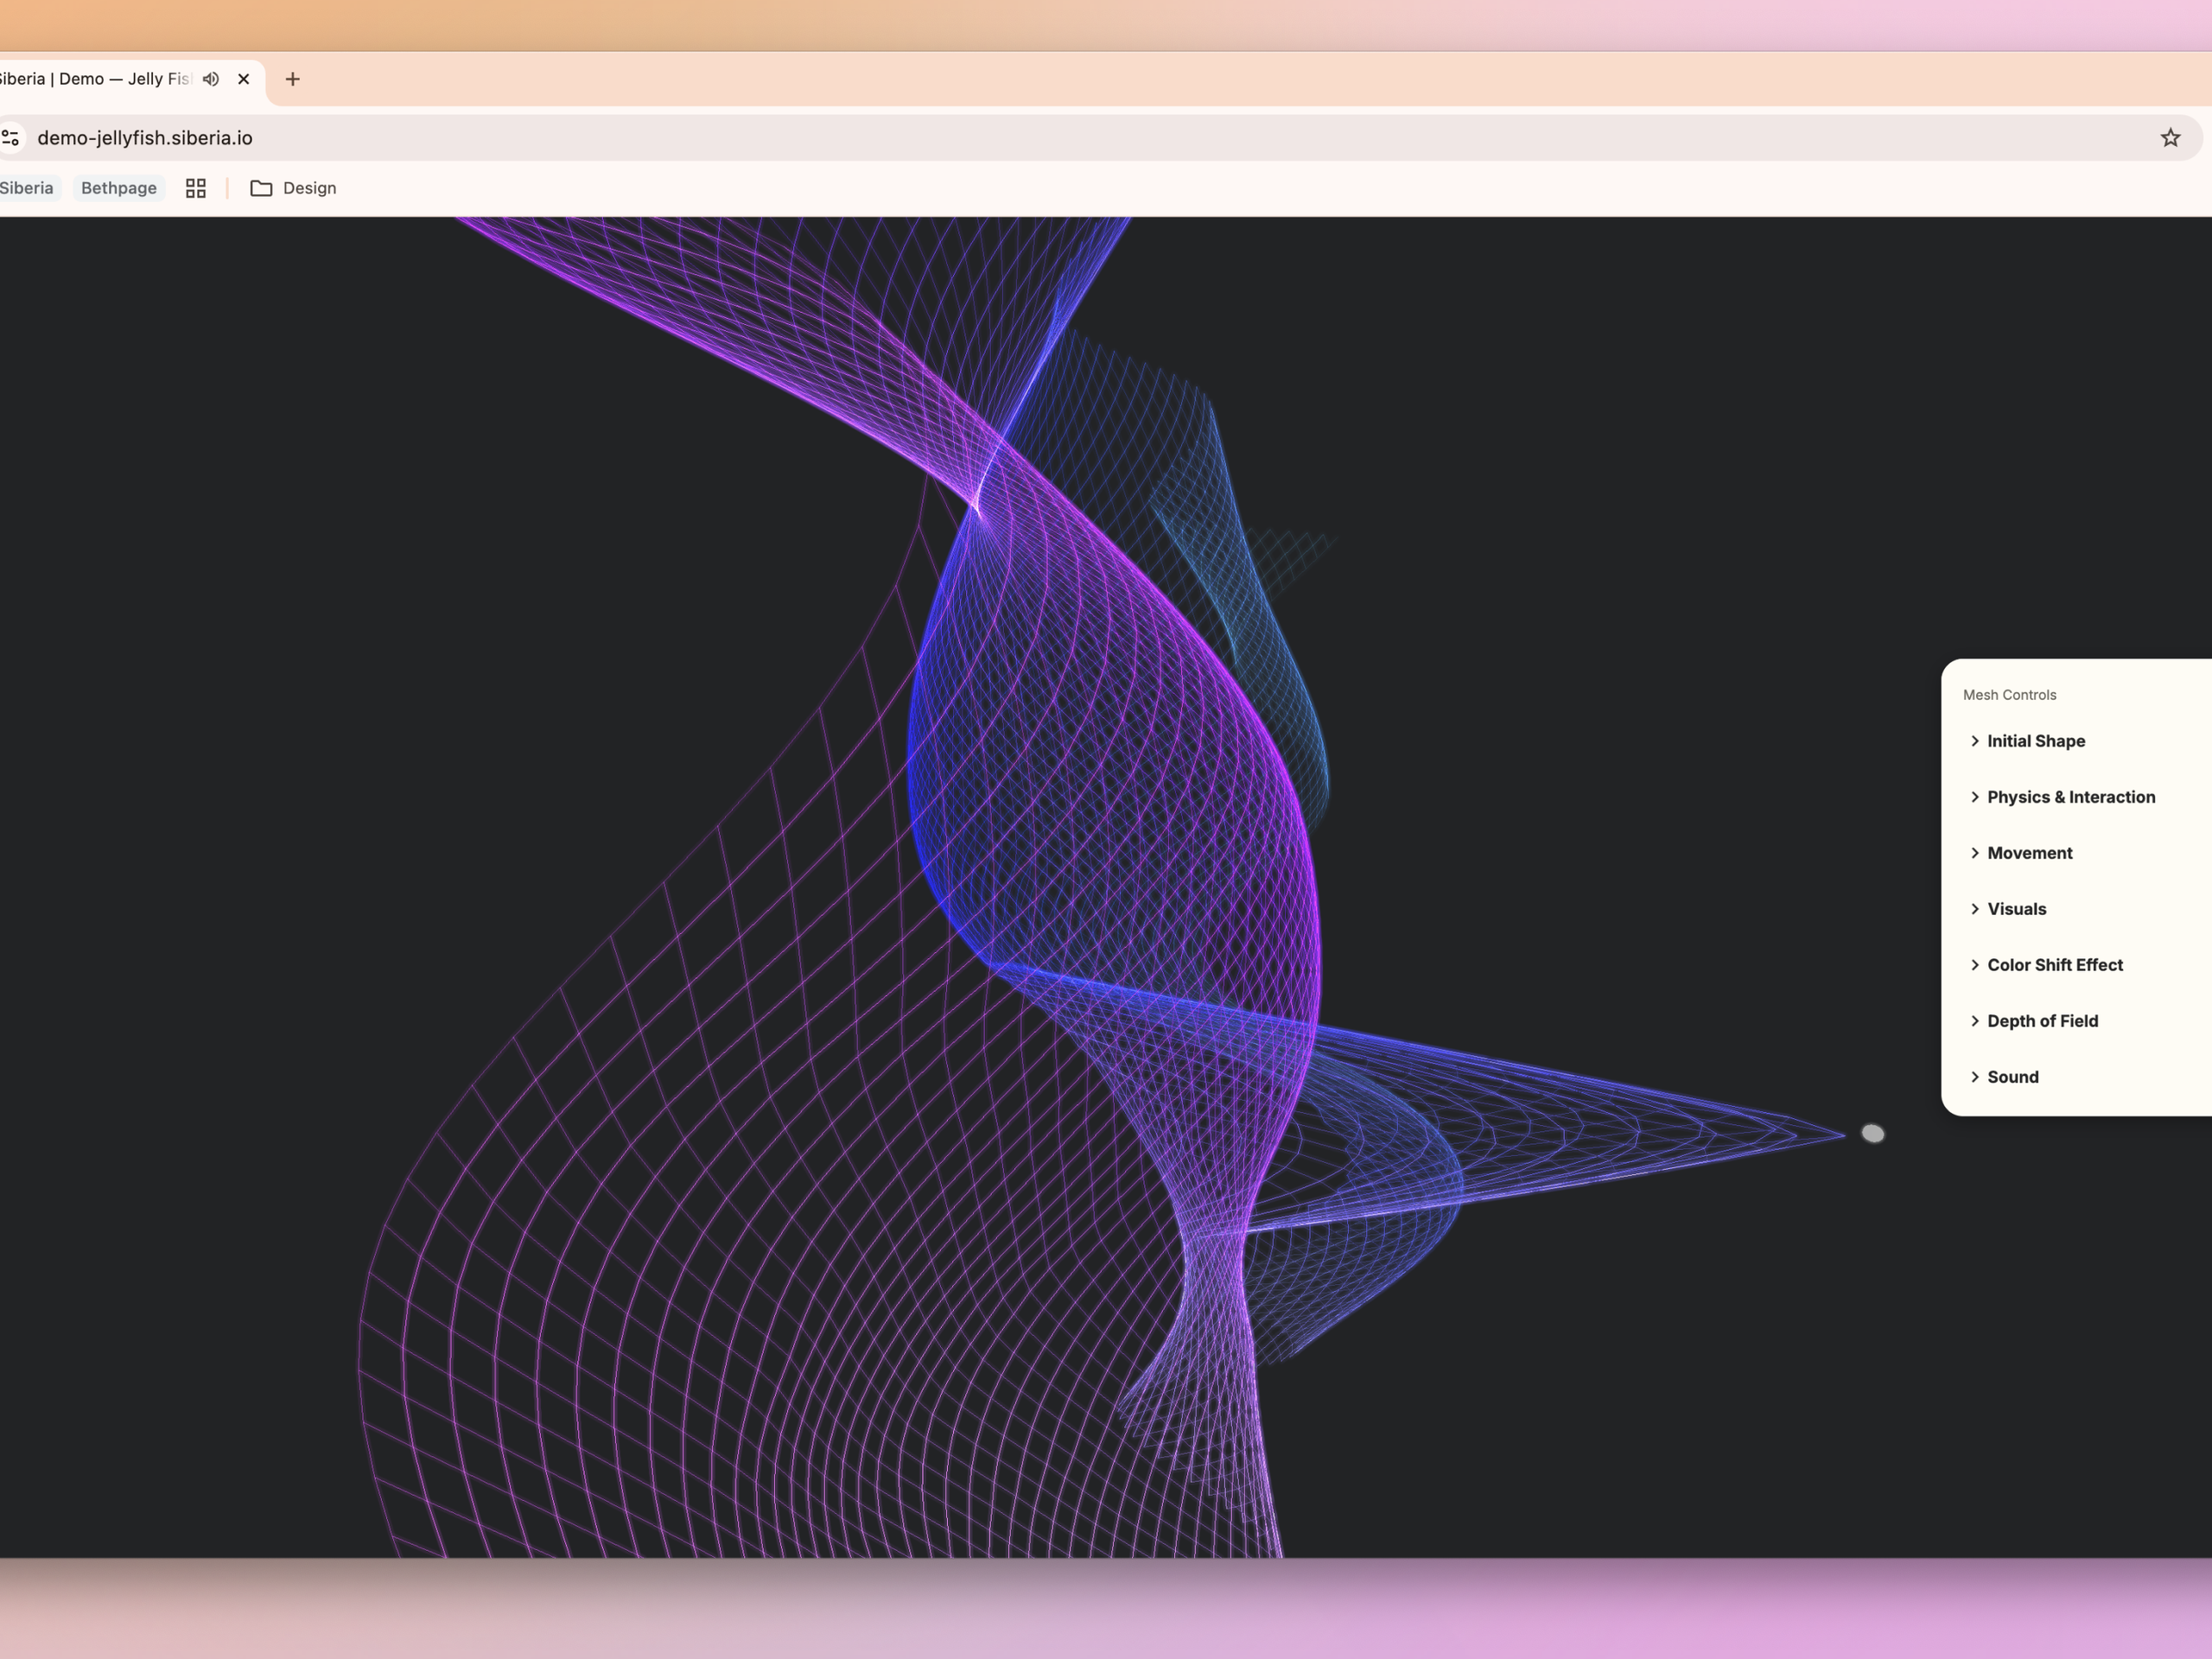2212x1659 pixels.
Task: Open the Visuals settings group
Action: 2016,909
